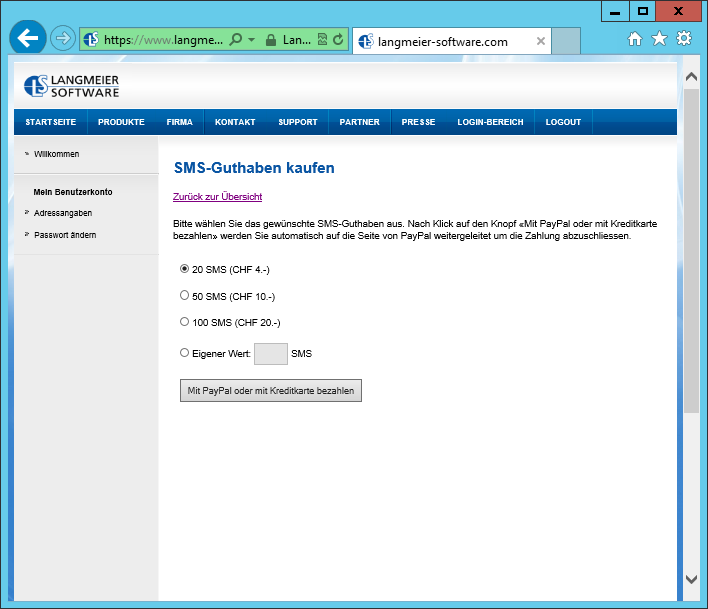Click the Mein Benutzerkonto sidebar heading
The image size is (708, 609).
pyautogui.click(x=73, y=192)
